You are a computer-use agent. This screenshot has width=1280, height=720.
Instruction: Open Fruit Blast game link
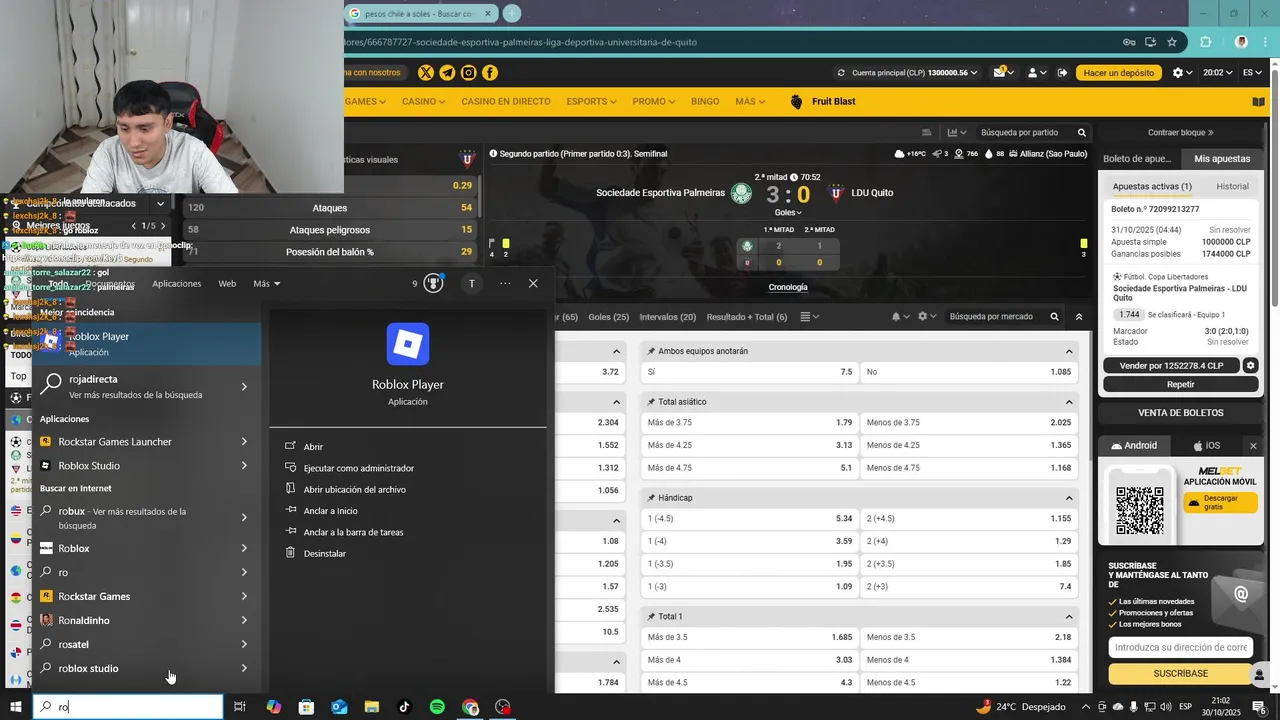pyautogui.click(x=822, y=101)
